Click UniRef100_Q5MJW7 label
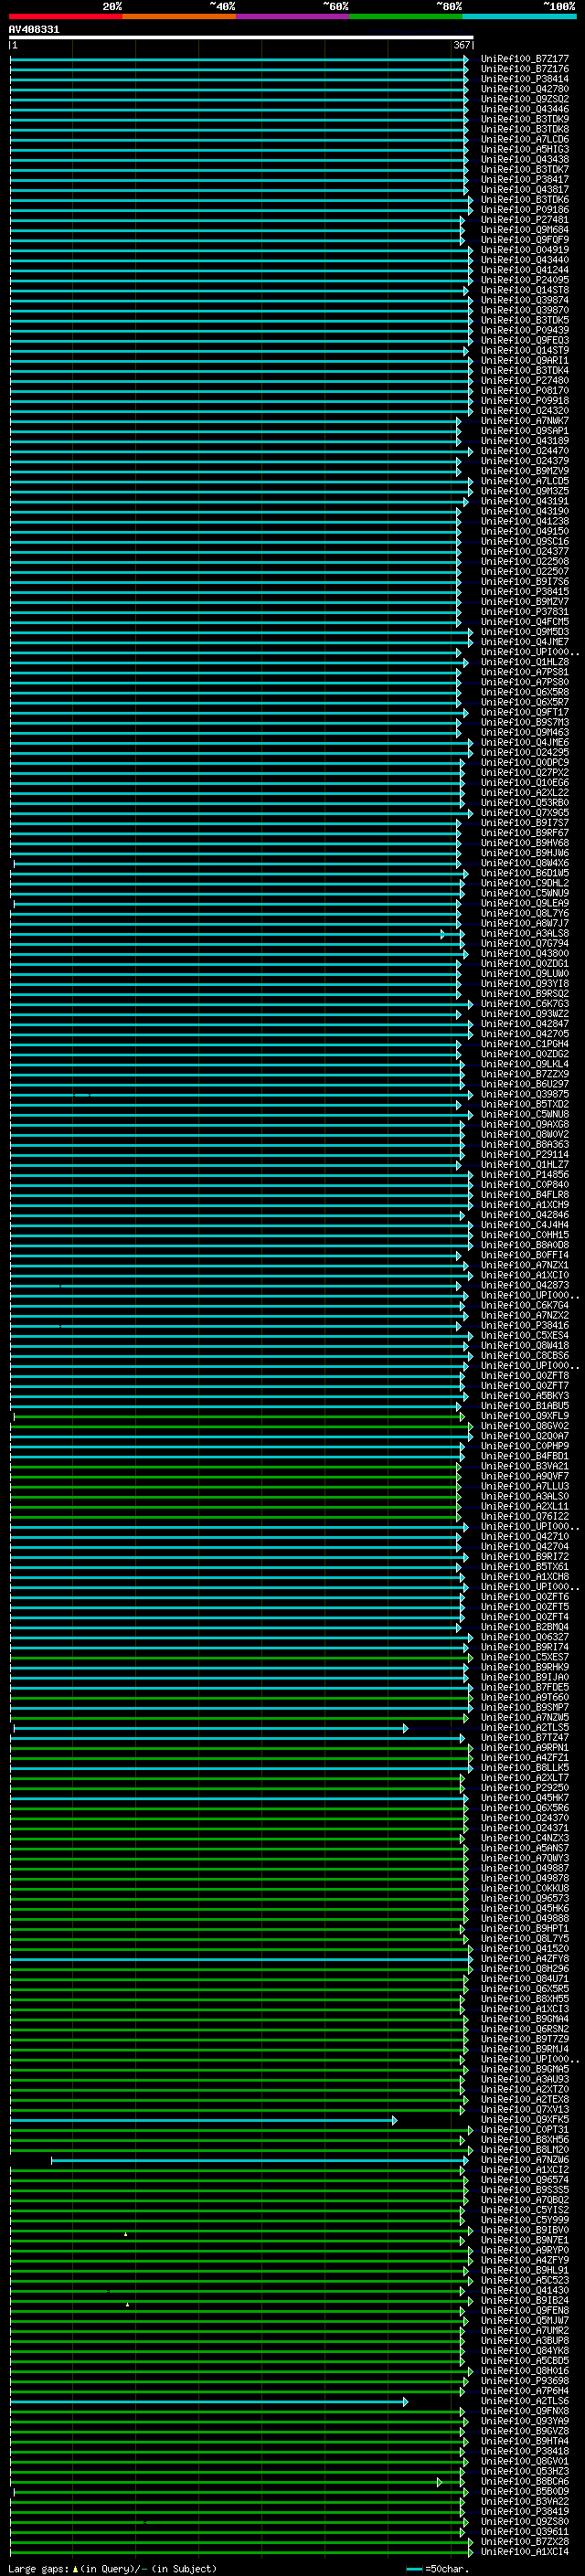The width and height of the screenshot is (585, 2576). (525, 2320)
